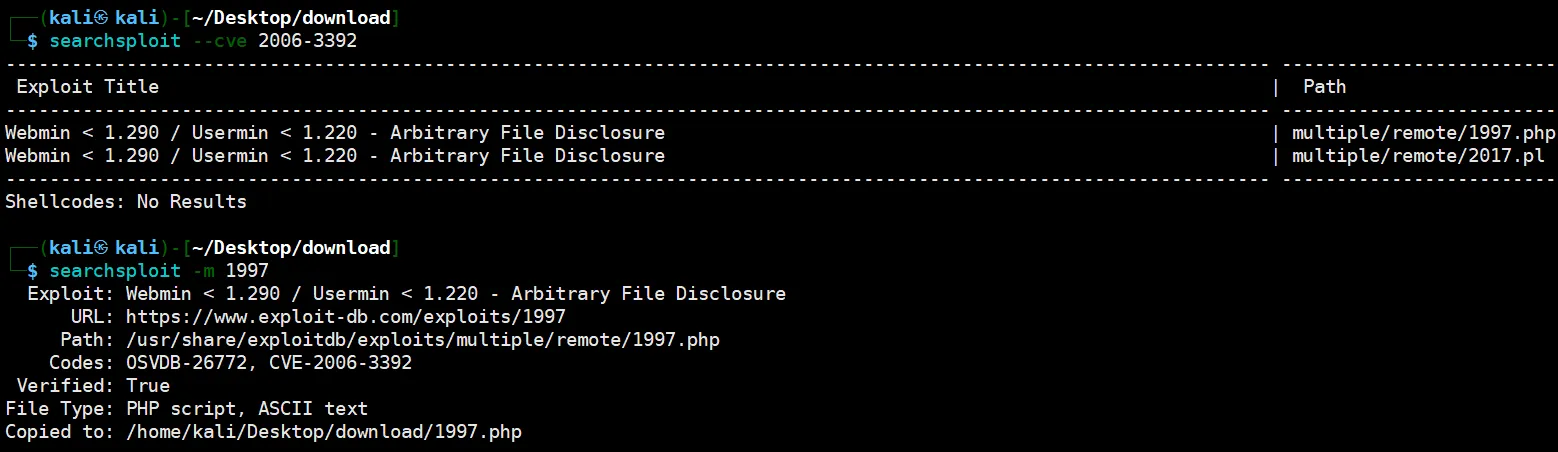
Task: Click the /usr/share/exploitdb/exploits path line
Action: tap(423, 340)
